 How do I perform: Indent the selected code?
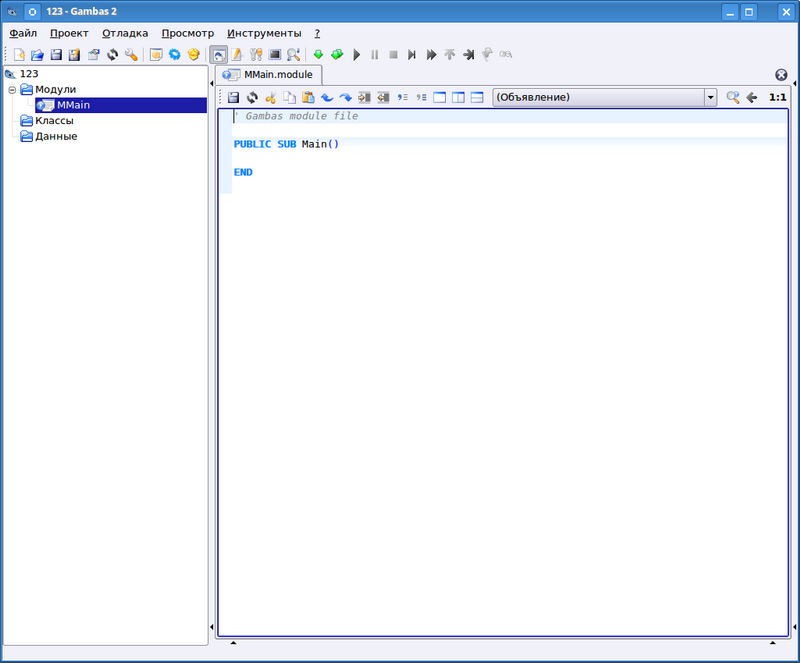click(364, 97)
